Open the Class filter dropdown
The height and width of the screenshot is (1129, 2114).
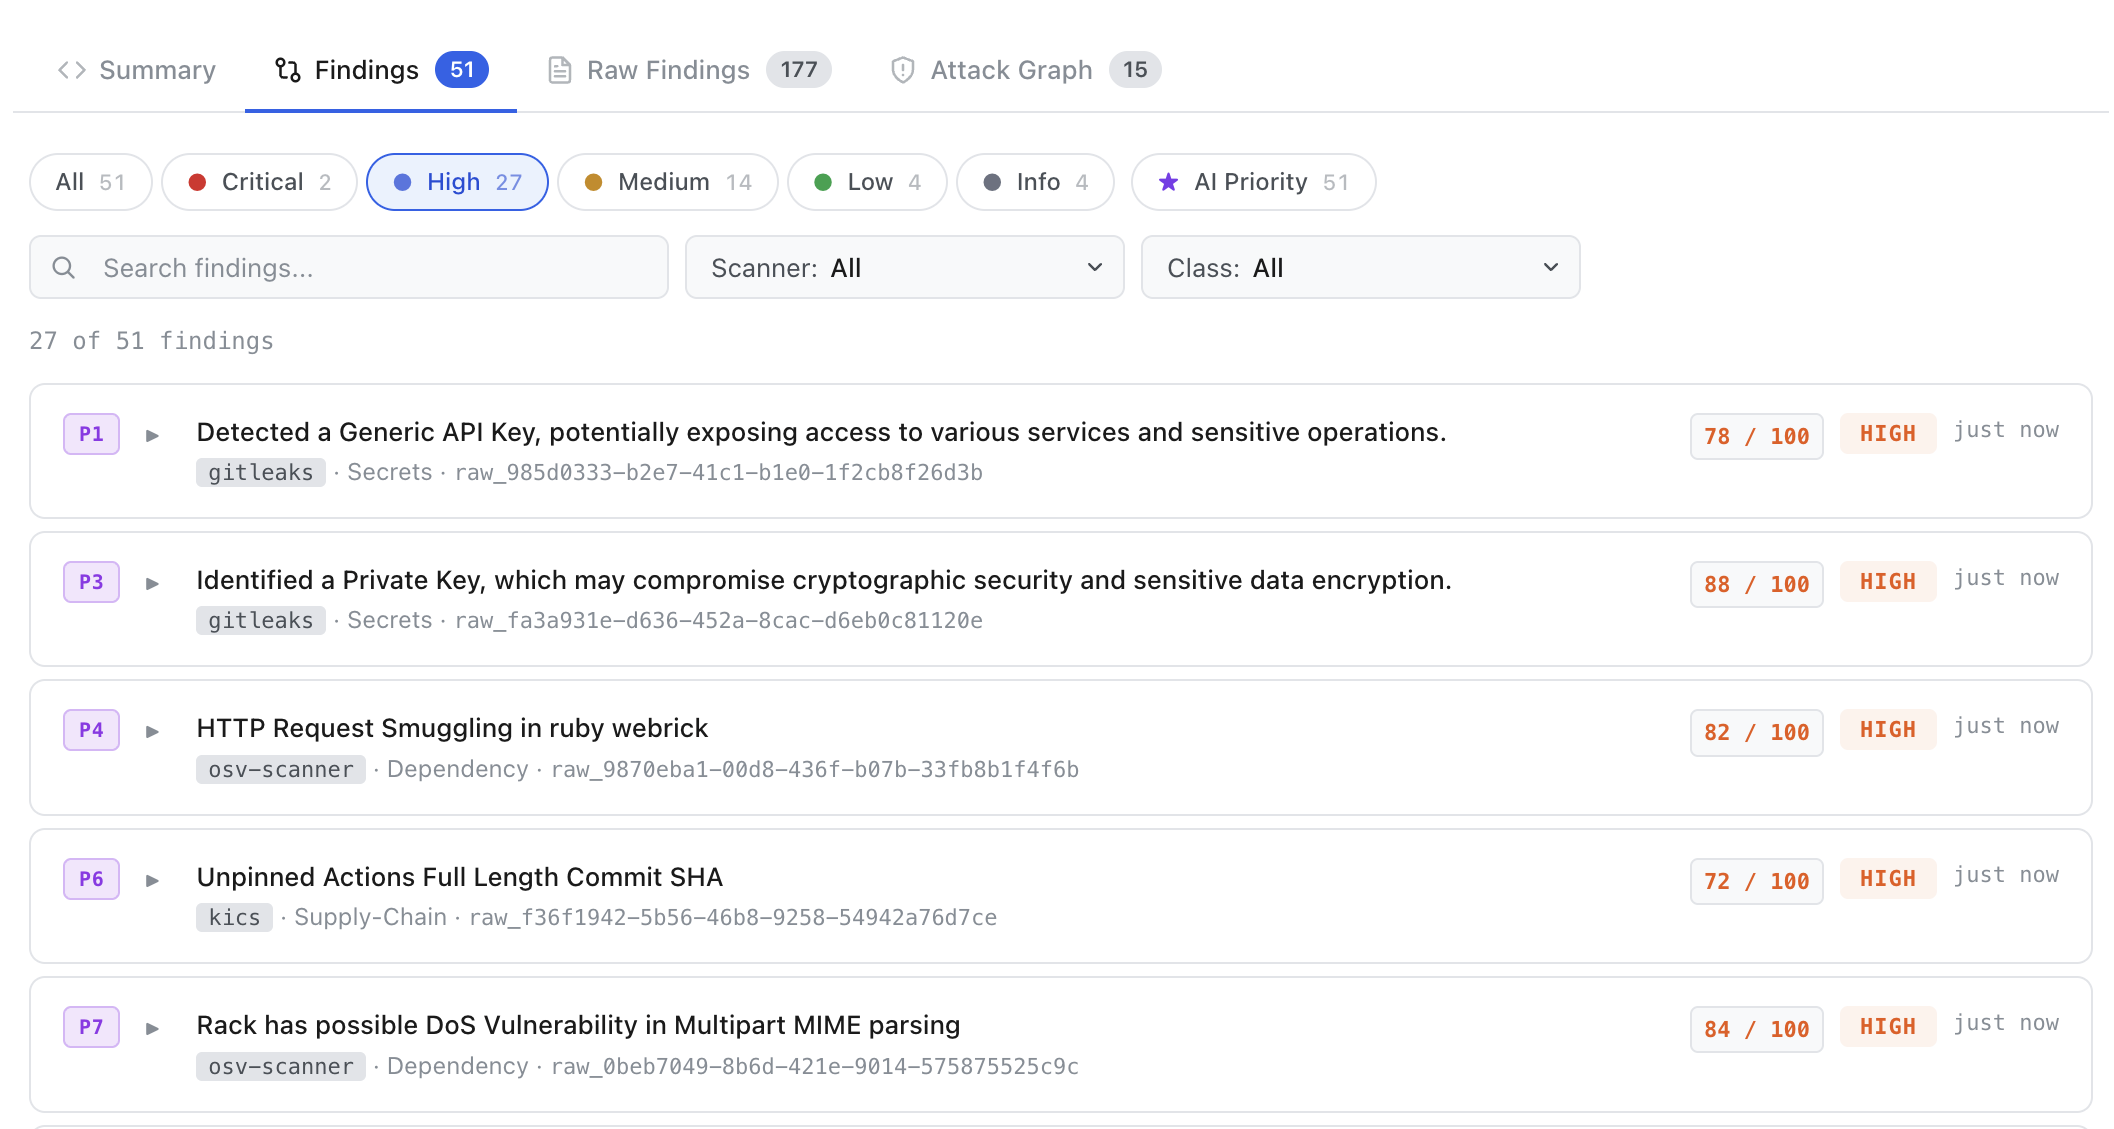[x=1361, y=268]
